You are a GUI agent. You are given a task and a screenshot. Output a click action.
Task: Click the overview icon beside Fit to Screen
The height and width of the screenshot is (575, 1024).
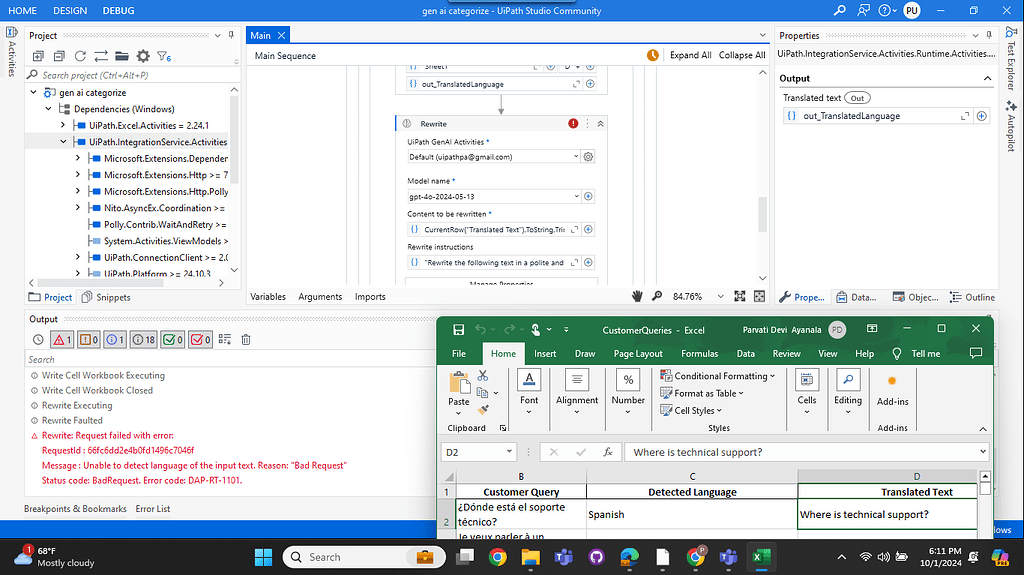760,297
